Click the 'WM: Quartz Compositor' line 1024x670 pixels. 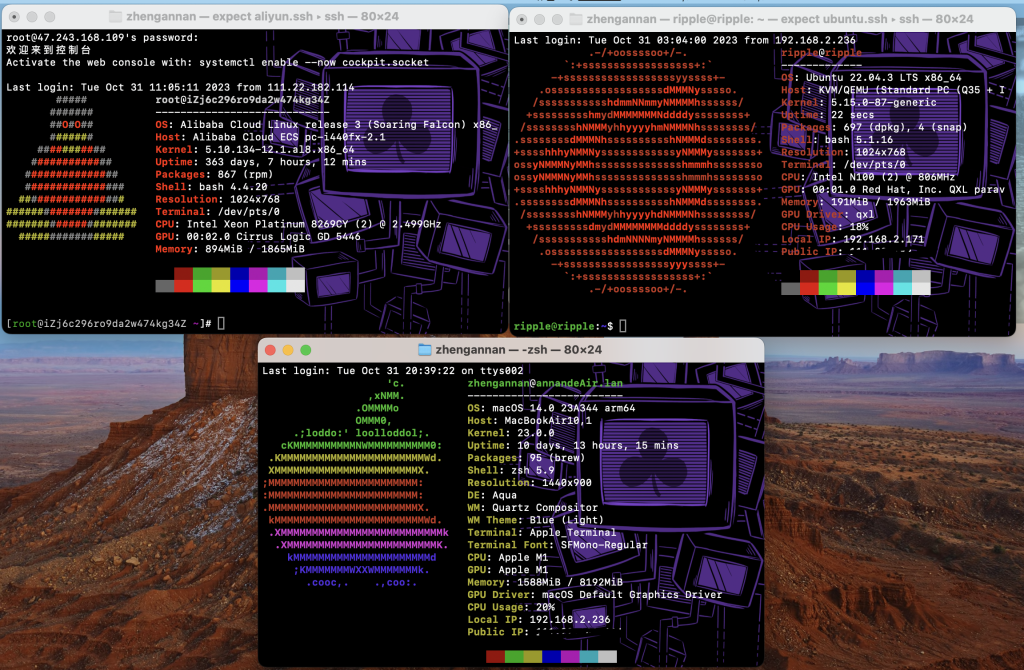532,507
